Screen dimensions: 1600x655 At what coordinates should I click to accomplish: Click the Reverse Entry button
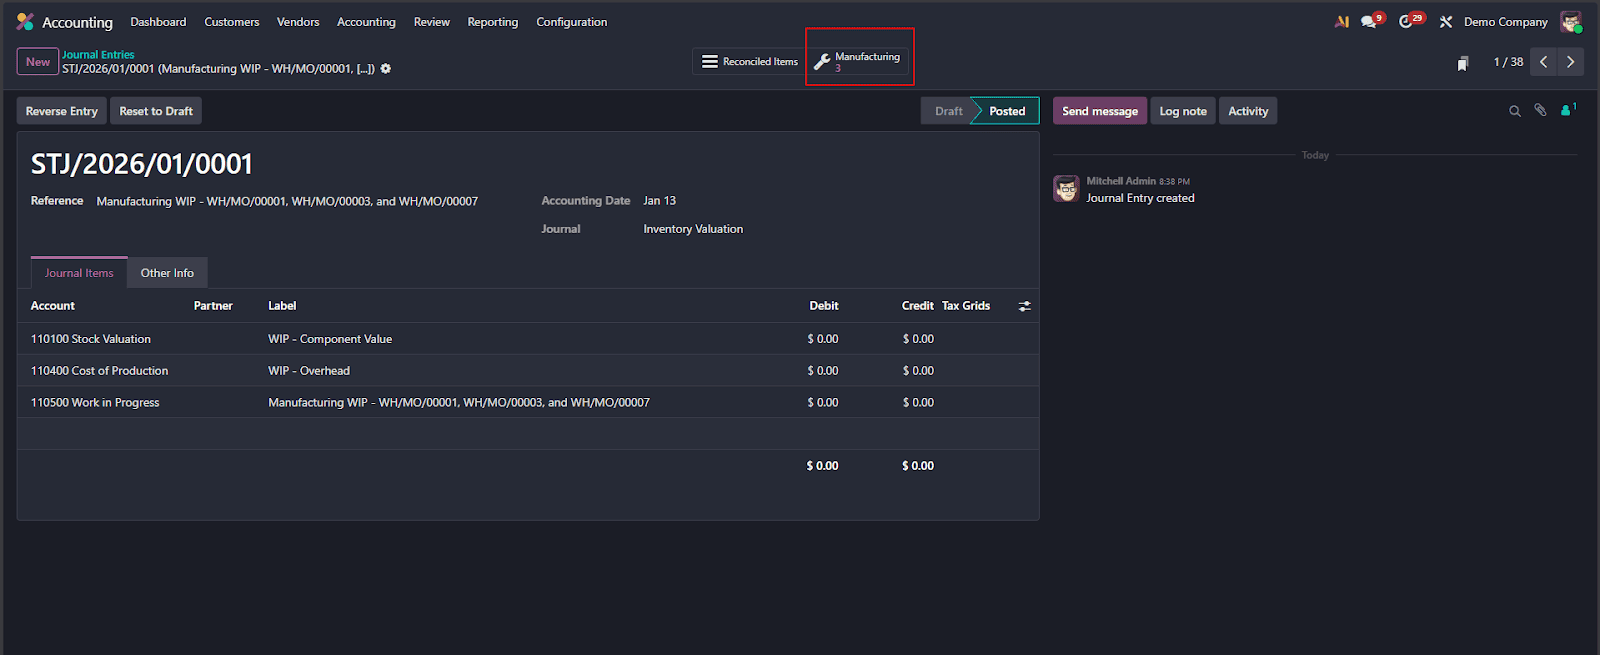click(62, 111)
